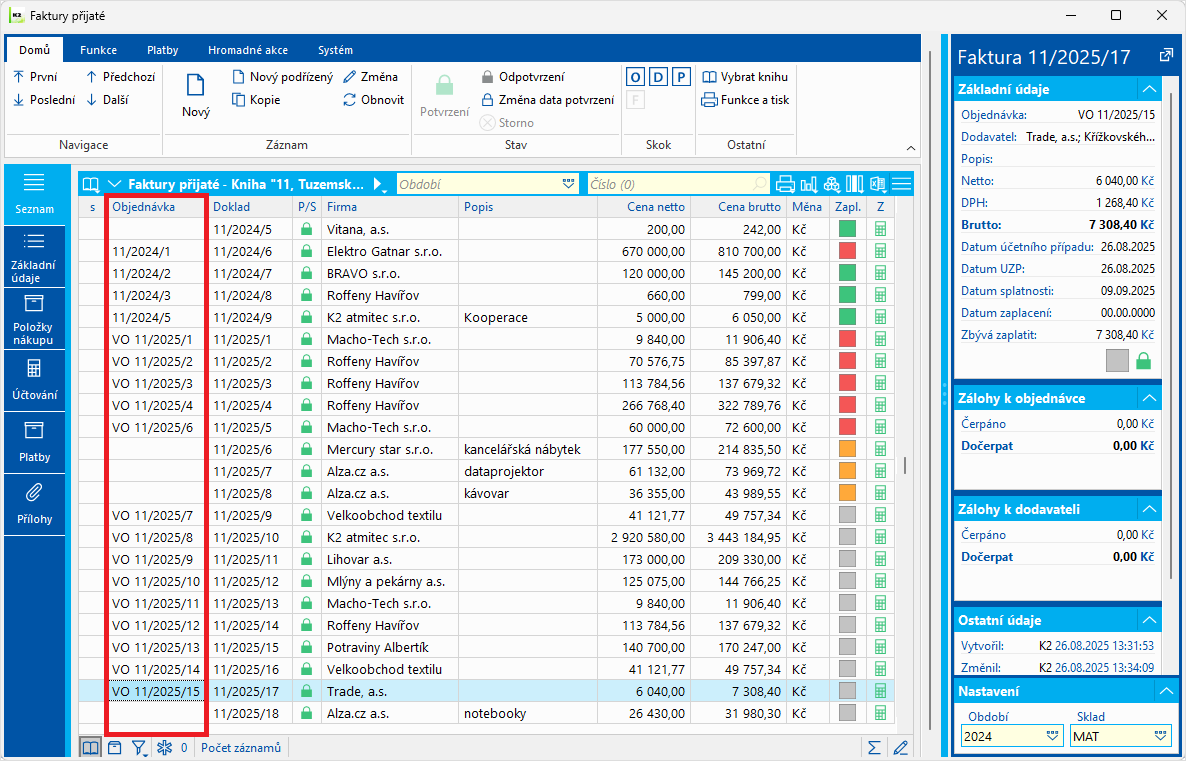Click the Číslo search field

678,184
